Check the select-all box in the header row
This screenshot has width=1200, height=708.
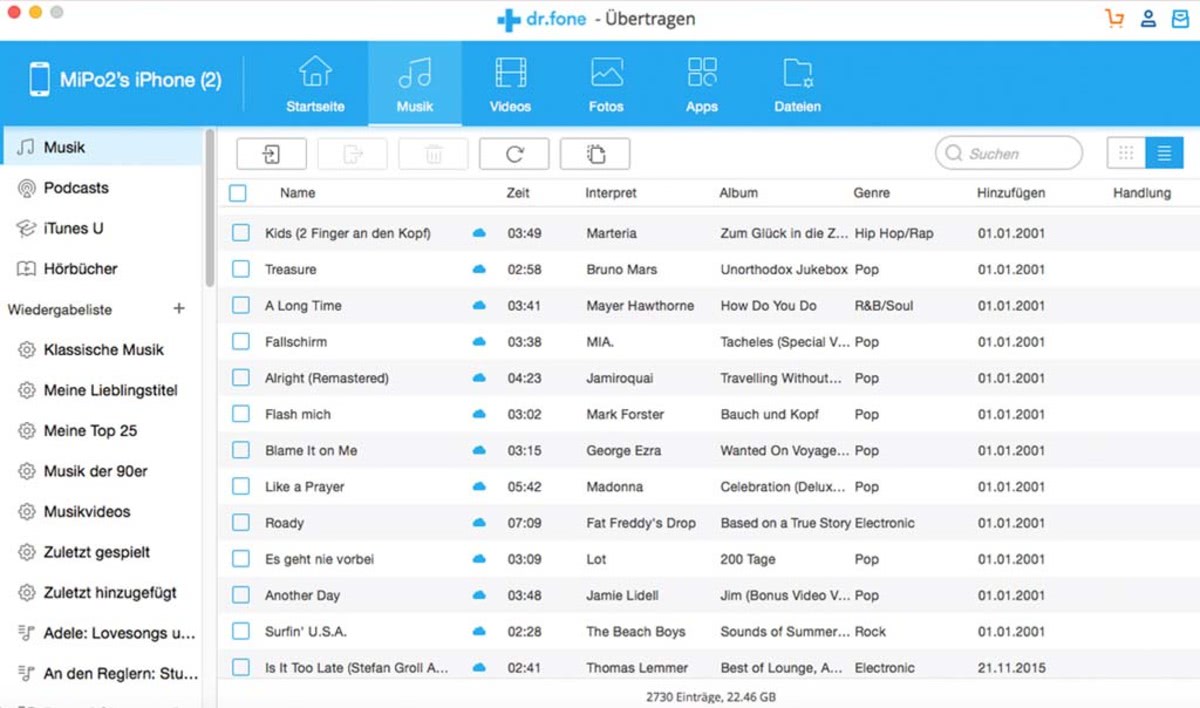(238, 193)
